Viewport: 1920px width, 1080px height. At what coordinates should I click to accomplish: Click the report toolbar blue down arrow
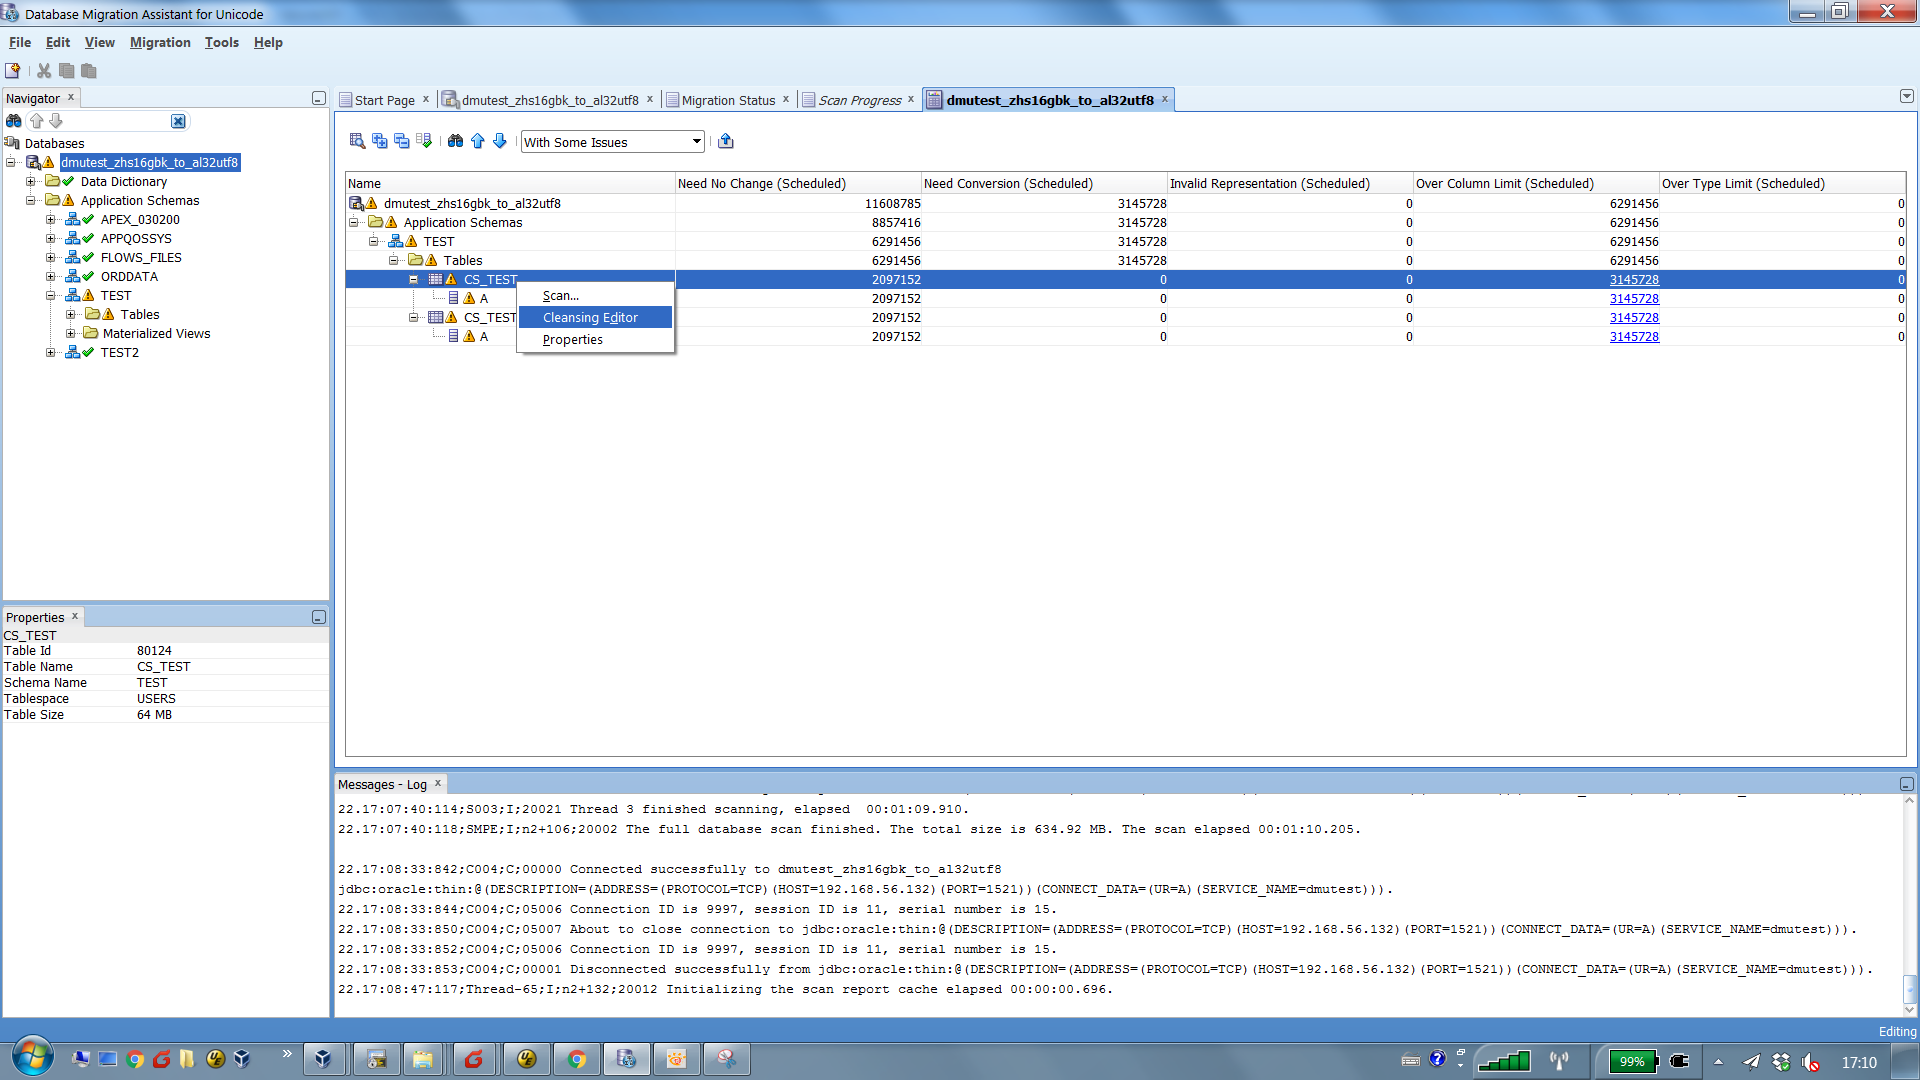pos(500,141)
